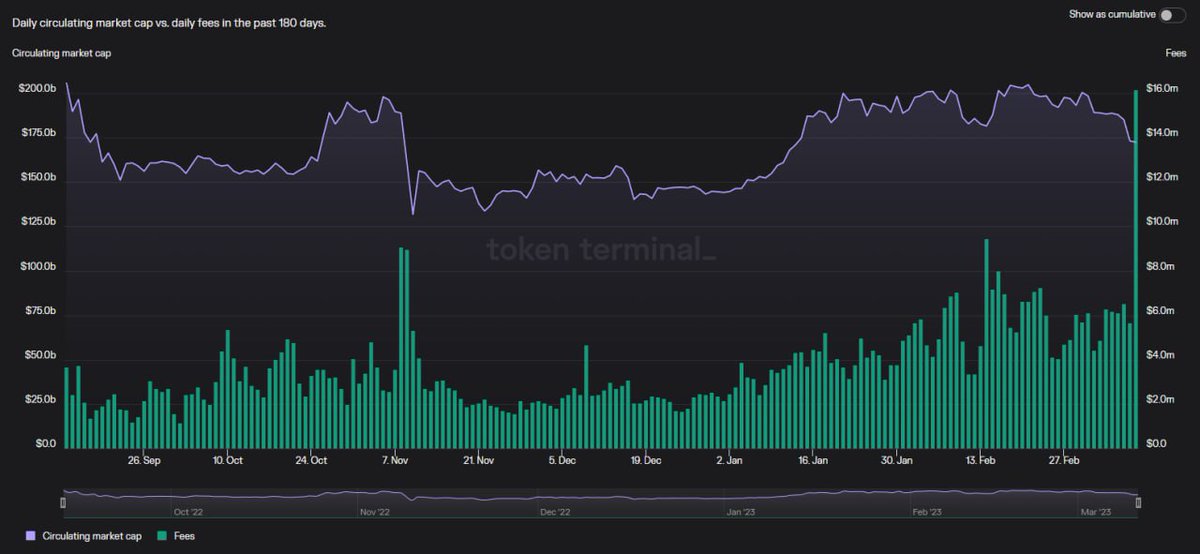Click the "$125.0b" market cap axis value

coord(37,222)
